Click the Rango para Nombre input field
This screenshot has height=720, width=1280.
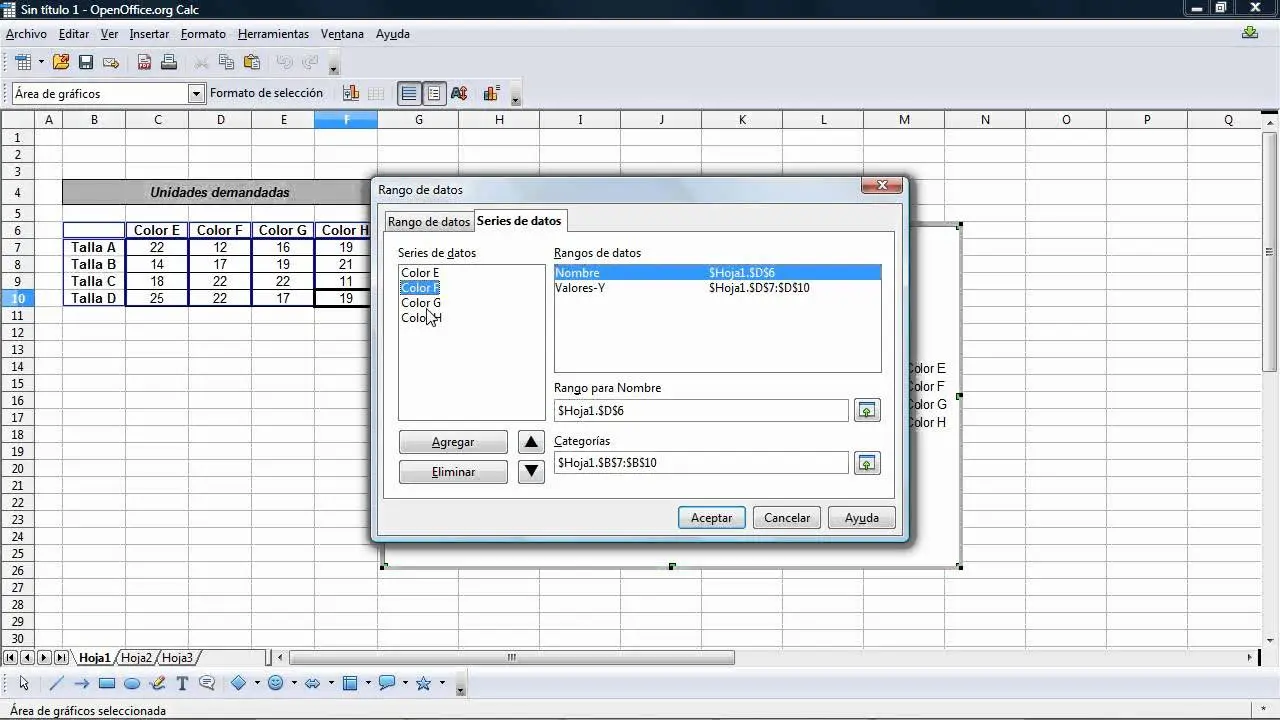(701, 410)
